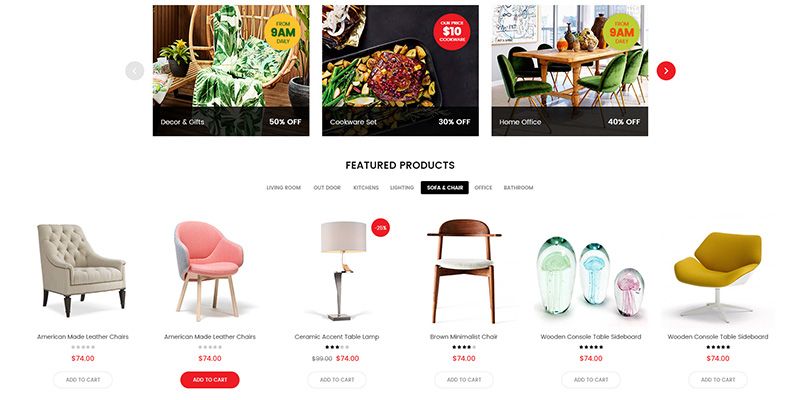Click the red $10 Cookware price badge
The width and height of the screenshot is (800, 400).
coord(452,32)
